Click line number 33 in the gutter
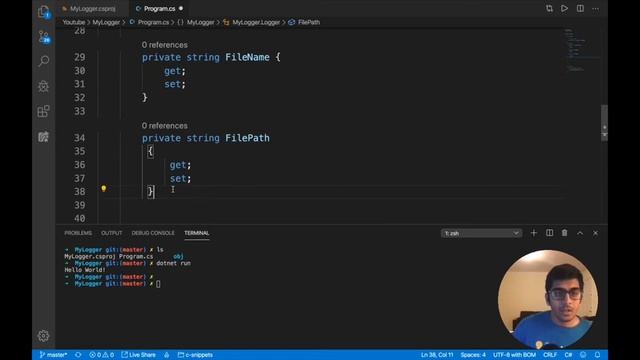The height and width of the screenshot is (360, 640). click(80, 111)
